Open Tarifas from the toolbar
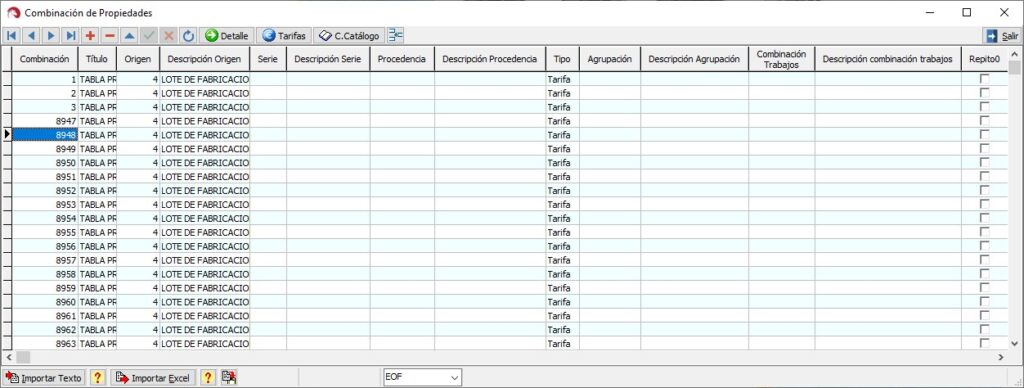Viewport: 1024px width, 388px height. tap(283, 36)
